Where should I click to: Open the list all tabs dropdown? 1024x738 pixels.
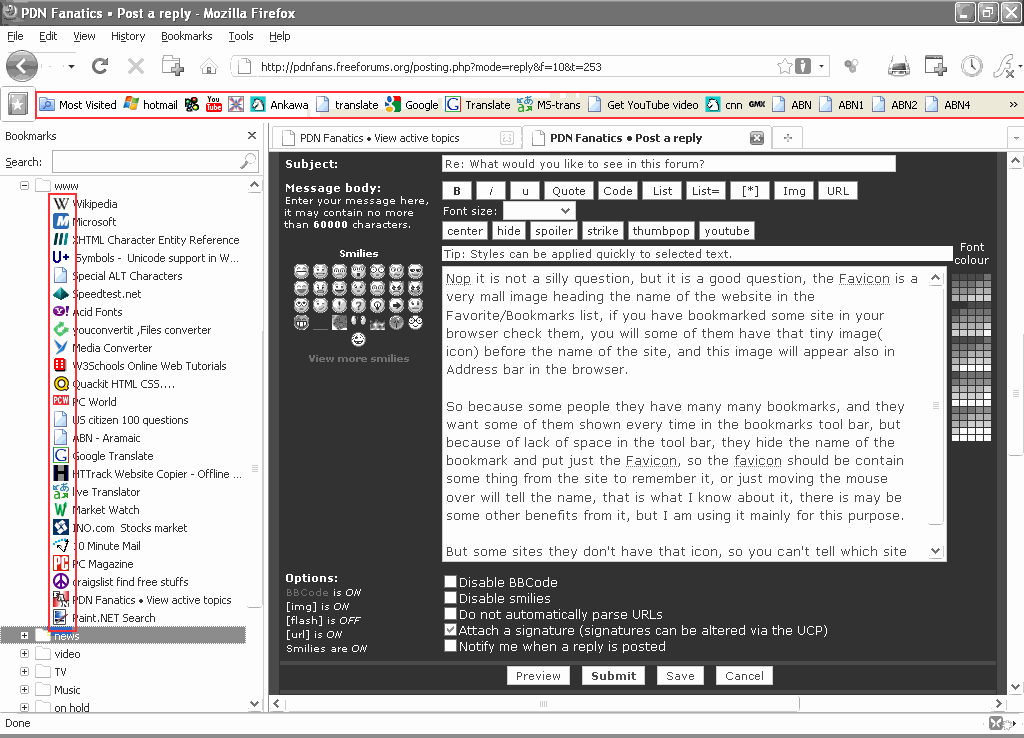tap(1016, 138)
